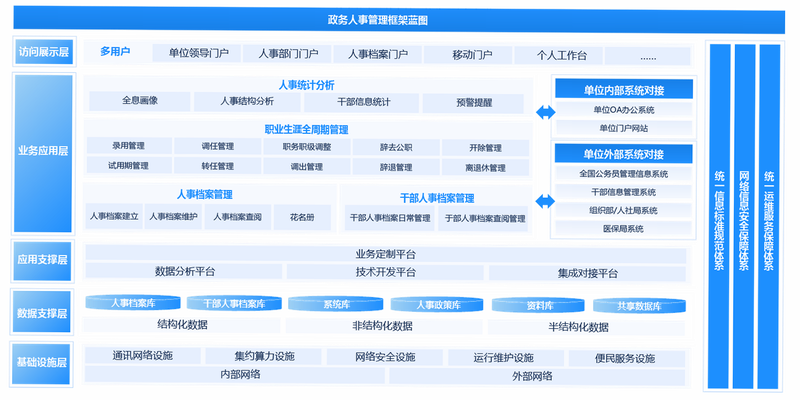Screen dimensions: 800x400
Task: Click the 业务定制平台 bar
Action: coord(386,254)
